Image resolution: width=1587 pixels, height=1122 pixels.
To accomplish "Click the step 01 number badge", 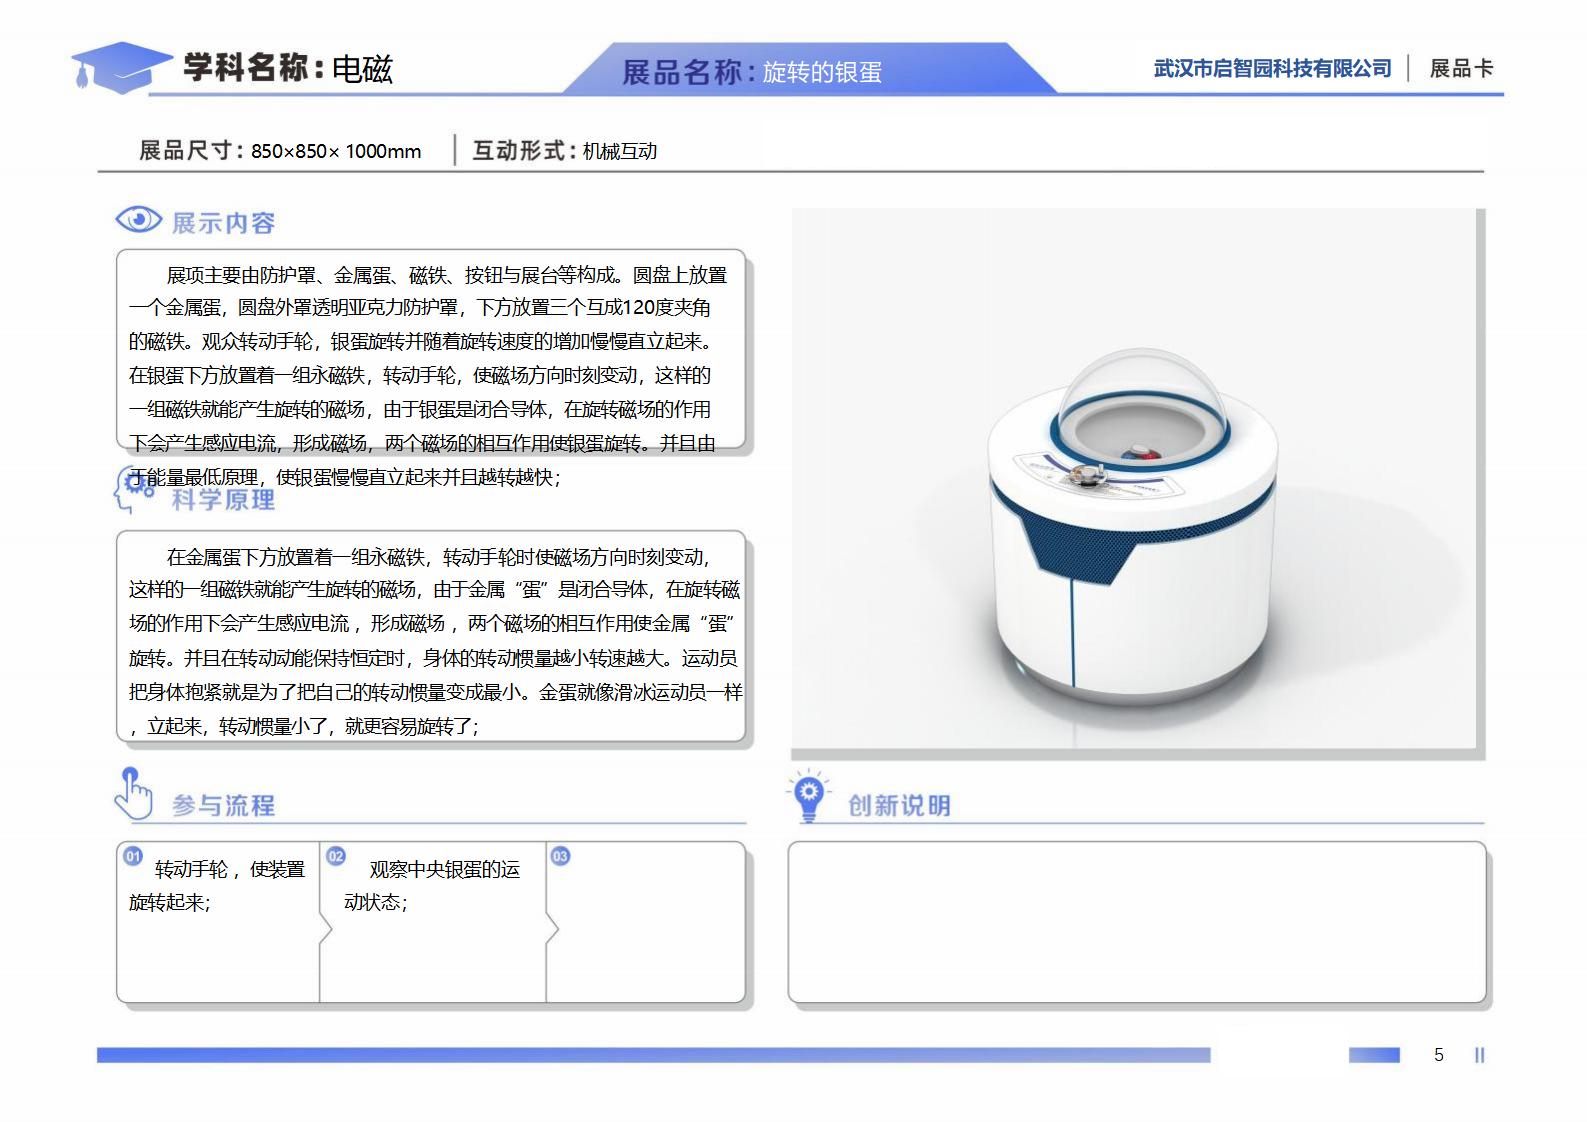I will coord(133,856).
